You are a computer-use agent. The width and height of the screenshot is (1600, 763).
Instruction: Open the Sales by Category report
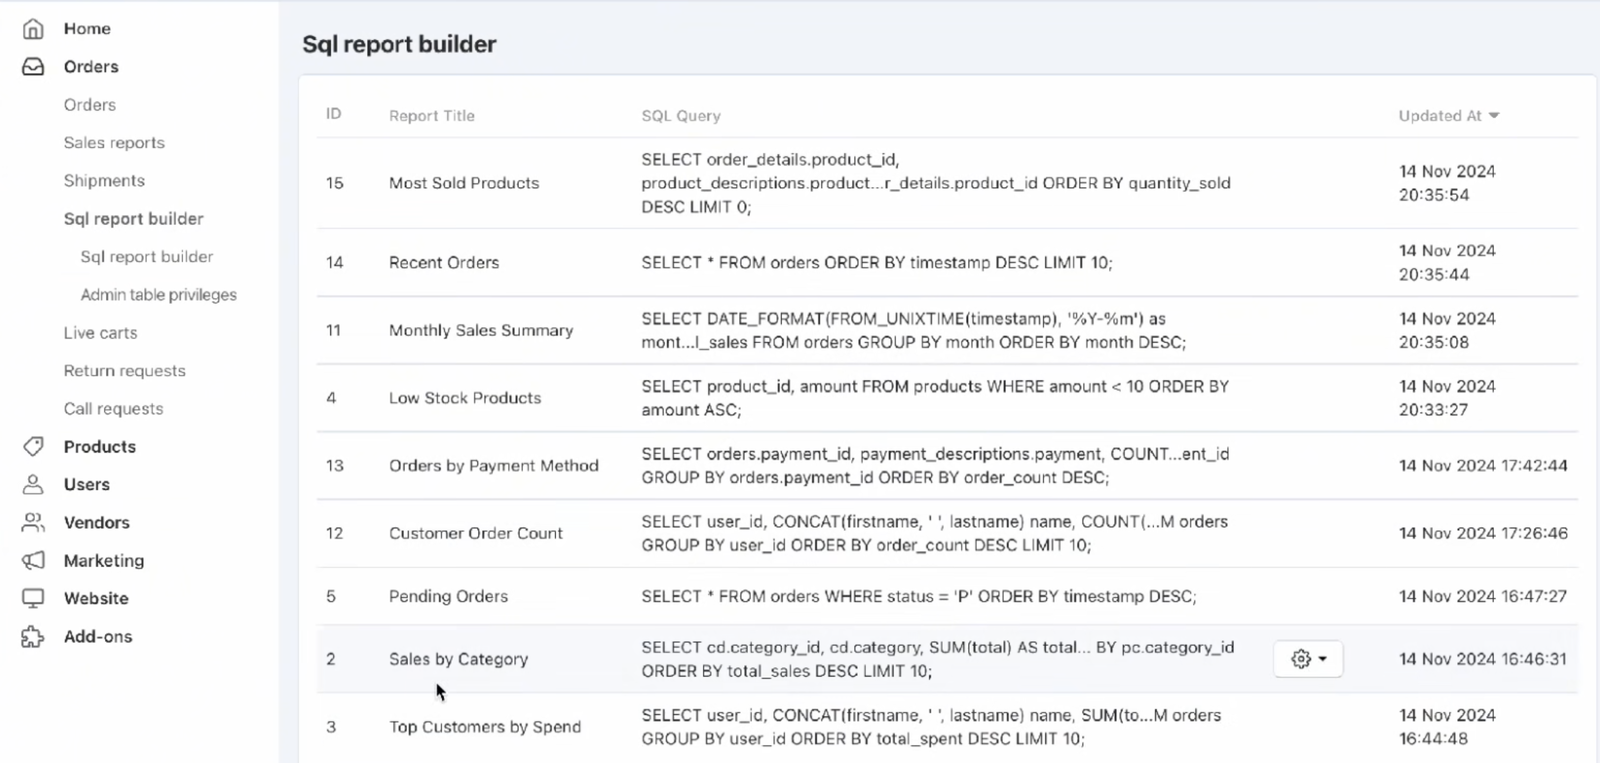point(458,659)
